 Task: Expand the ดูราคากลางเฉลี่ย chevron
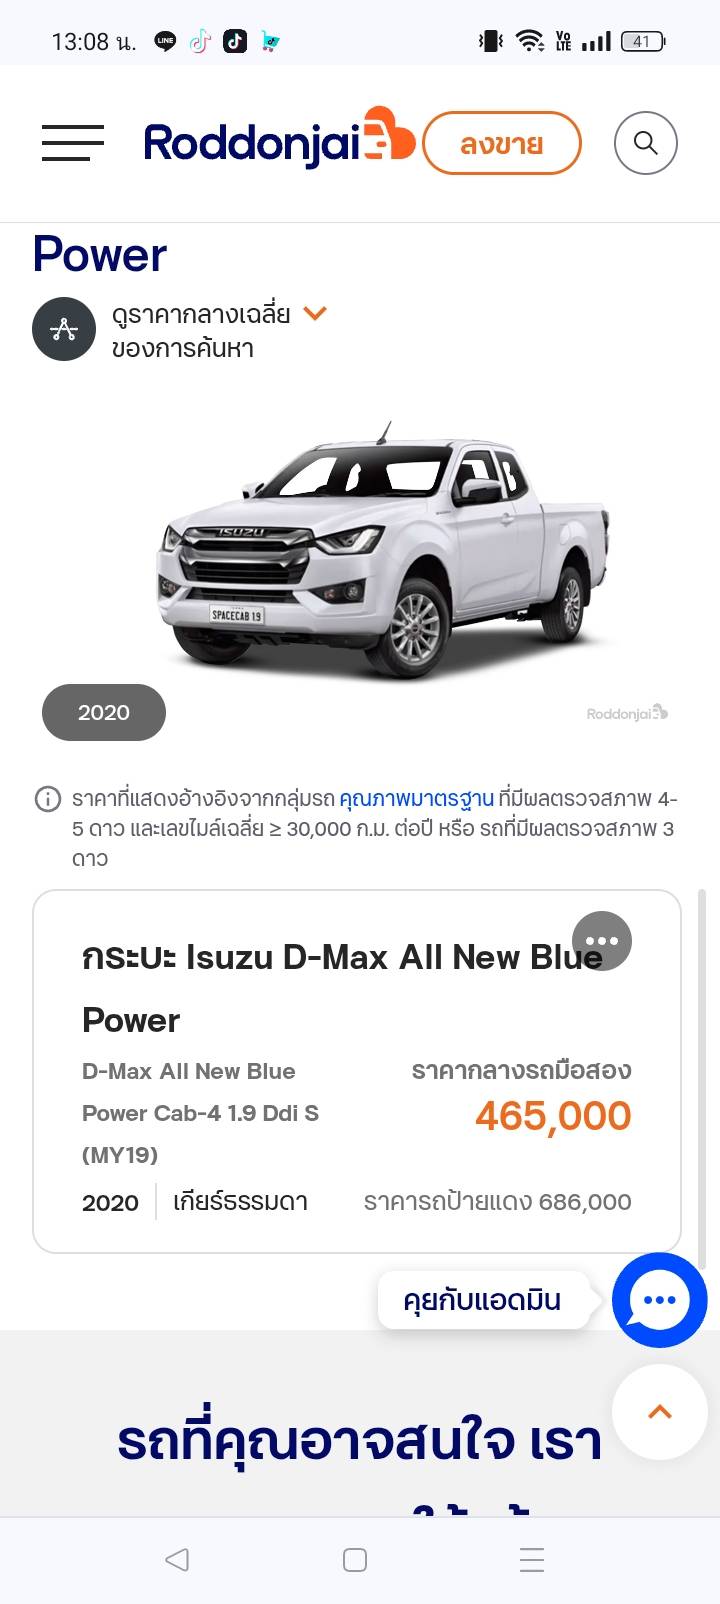(315, 313)
